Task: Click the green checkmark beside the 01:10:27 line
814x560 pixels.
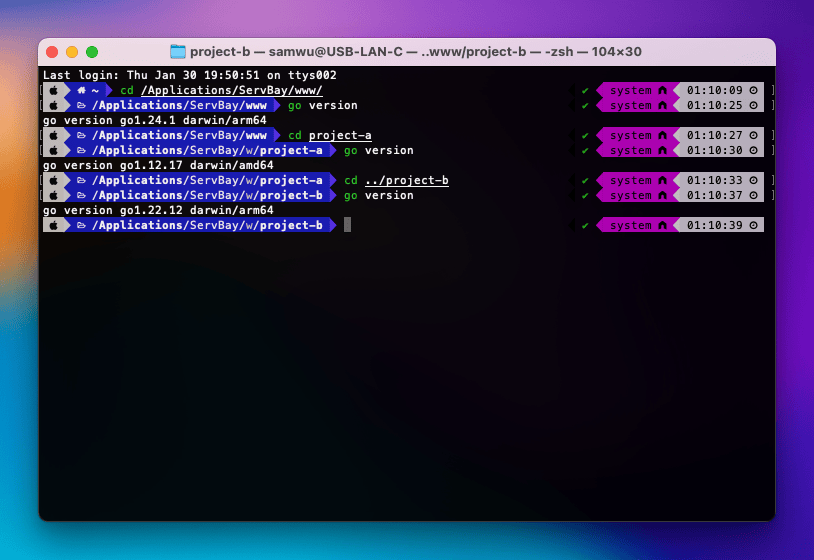Action: click(x=585, y=135)
